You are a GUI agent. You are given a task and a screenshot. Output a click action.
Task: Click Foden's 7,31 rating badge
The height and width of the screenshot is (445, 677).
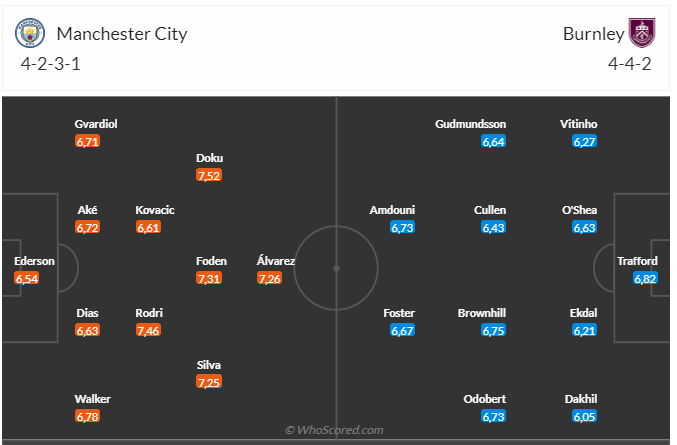click(209, 278)
